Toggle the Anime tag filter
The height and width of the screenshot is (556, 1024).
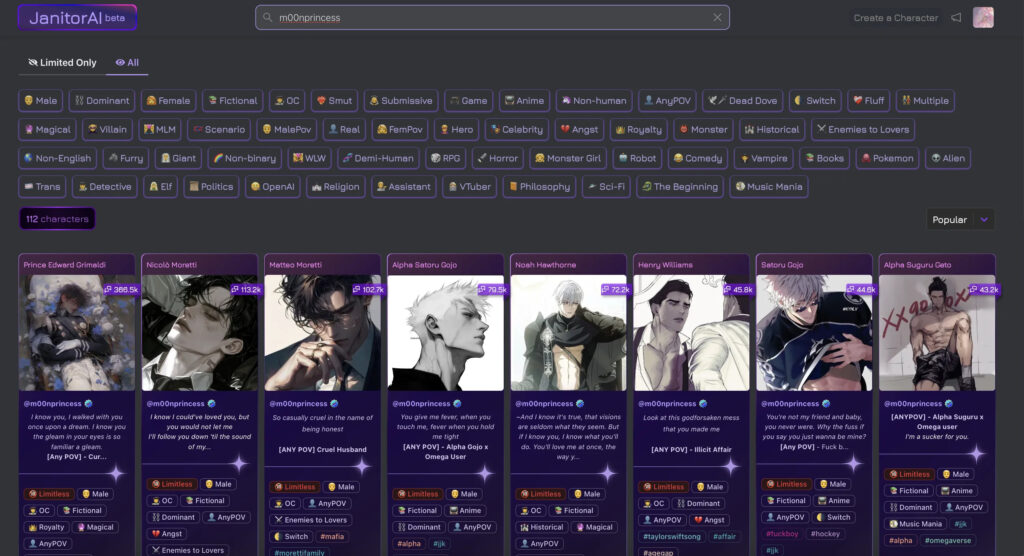click(524, 101)
